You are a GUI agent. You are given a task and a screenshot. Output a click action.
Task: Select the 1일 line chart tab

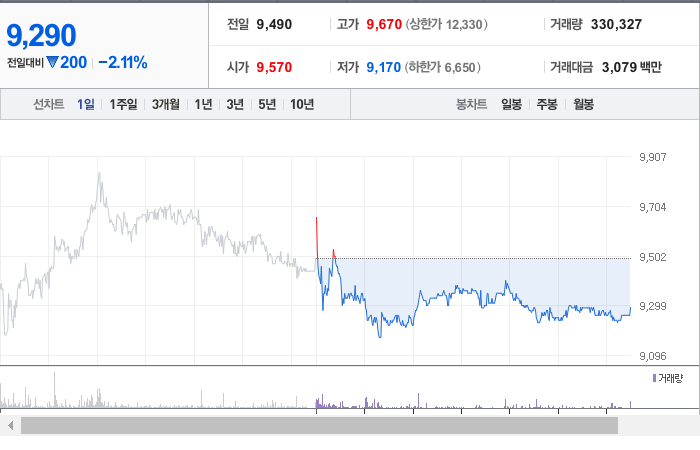point(86,104)
